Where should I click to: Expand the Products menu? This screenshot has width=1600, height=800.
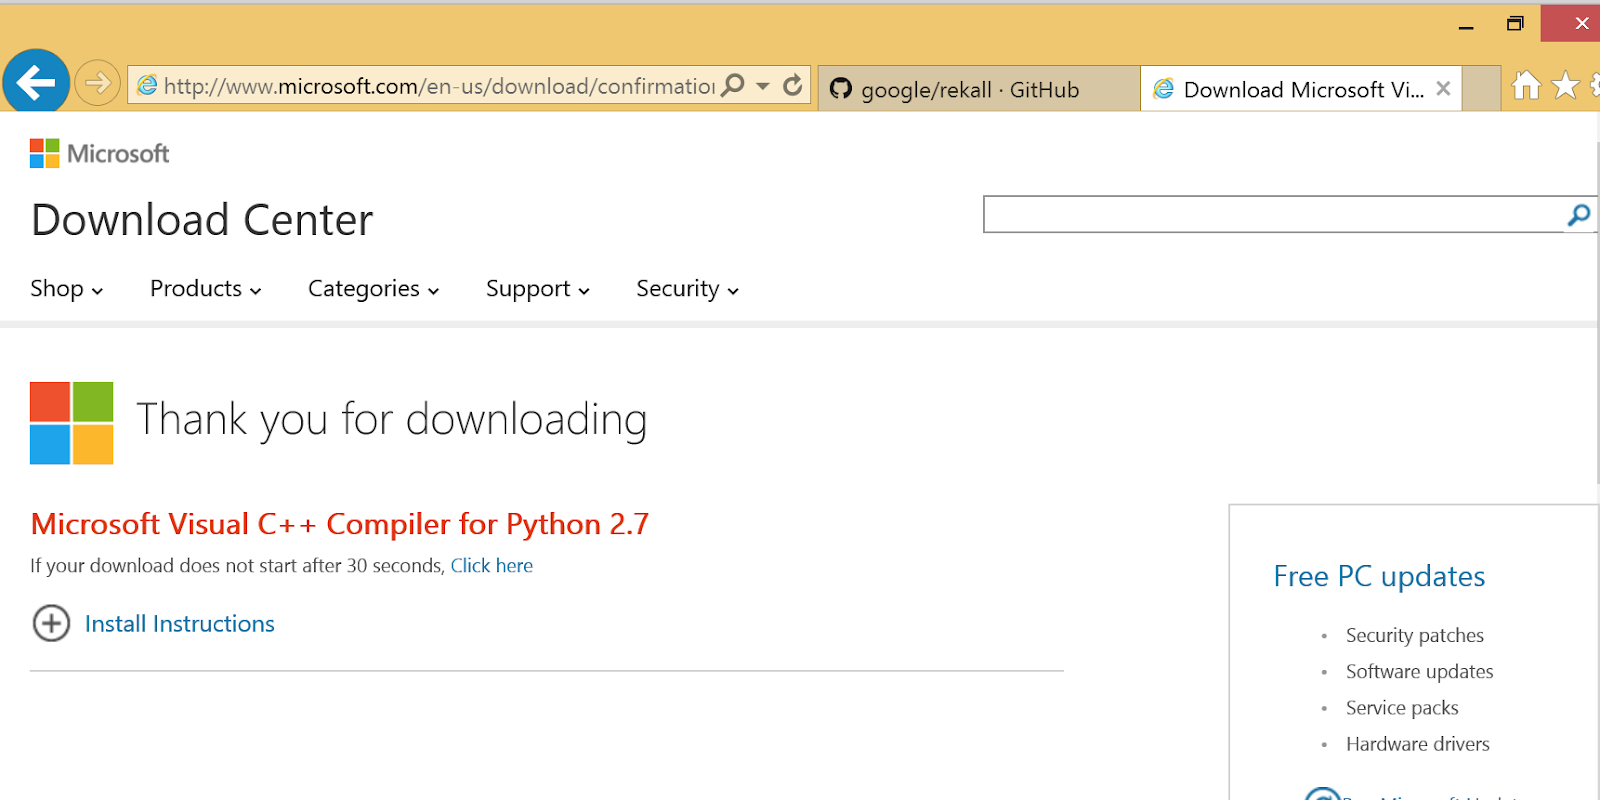tap(206, 289)
